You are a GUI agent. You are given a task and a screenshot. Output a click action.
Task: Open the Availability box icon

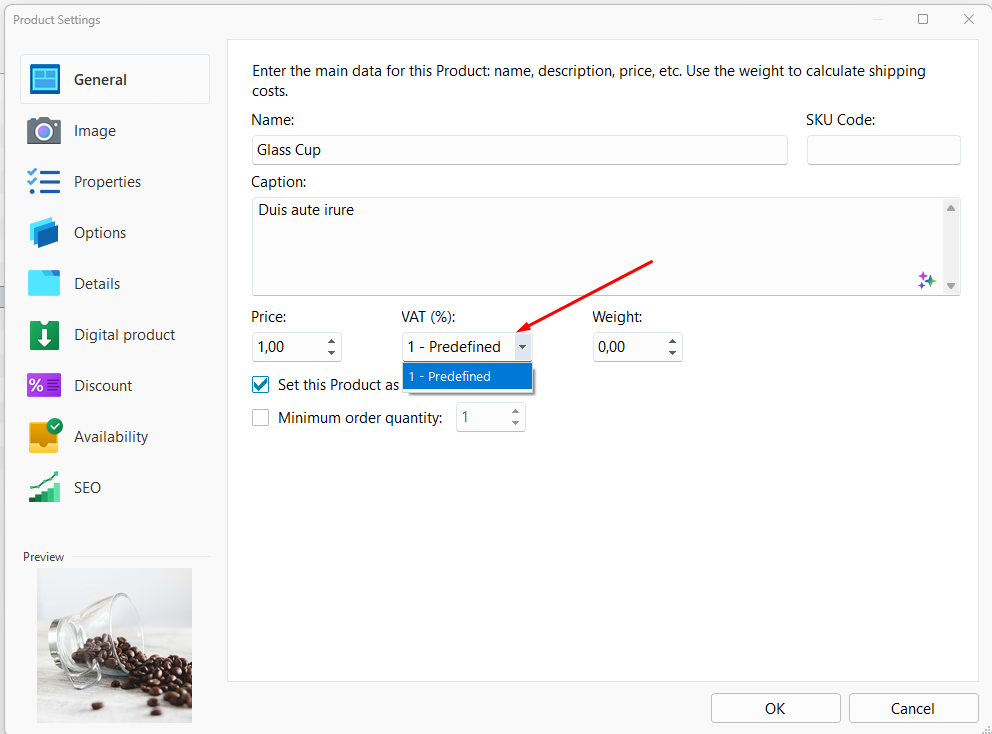[45, 436]
